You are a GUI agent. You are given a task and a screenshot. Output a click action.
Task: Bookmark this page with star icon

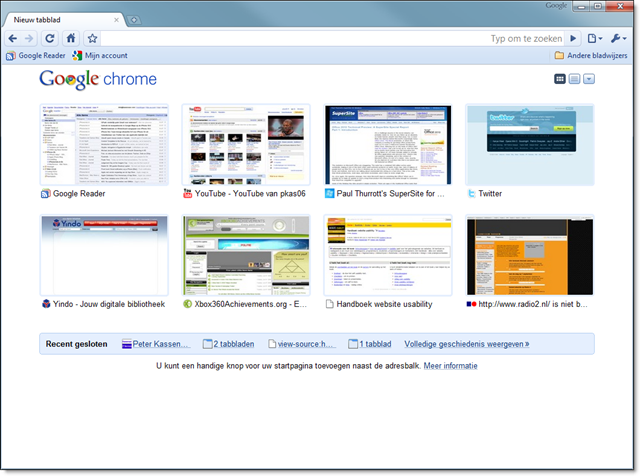[93, 38]
